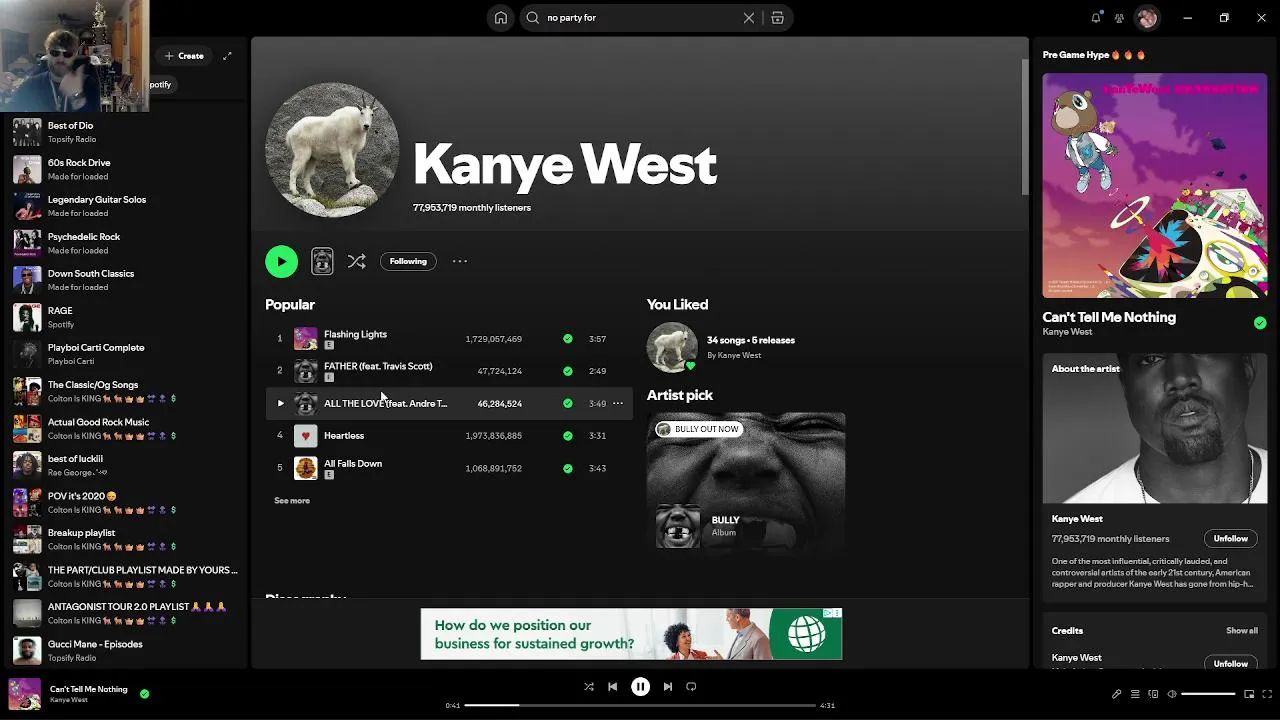Click Unfollow in About the artist card
The image size is (1280, 720).
(1231, 539)
